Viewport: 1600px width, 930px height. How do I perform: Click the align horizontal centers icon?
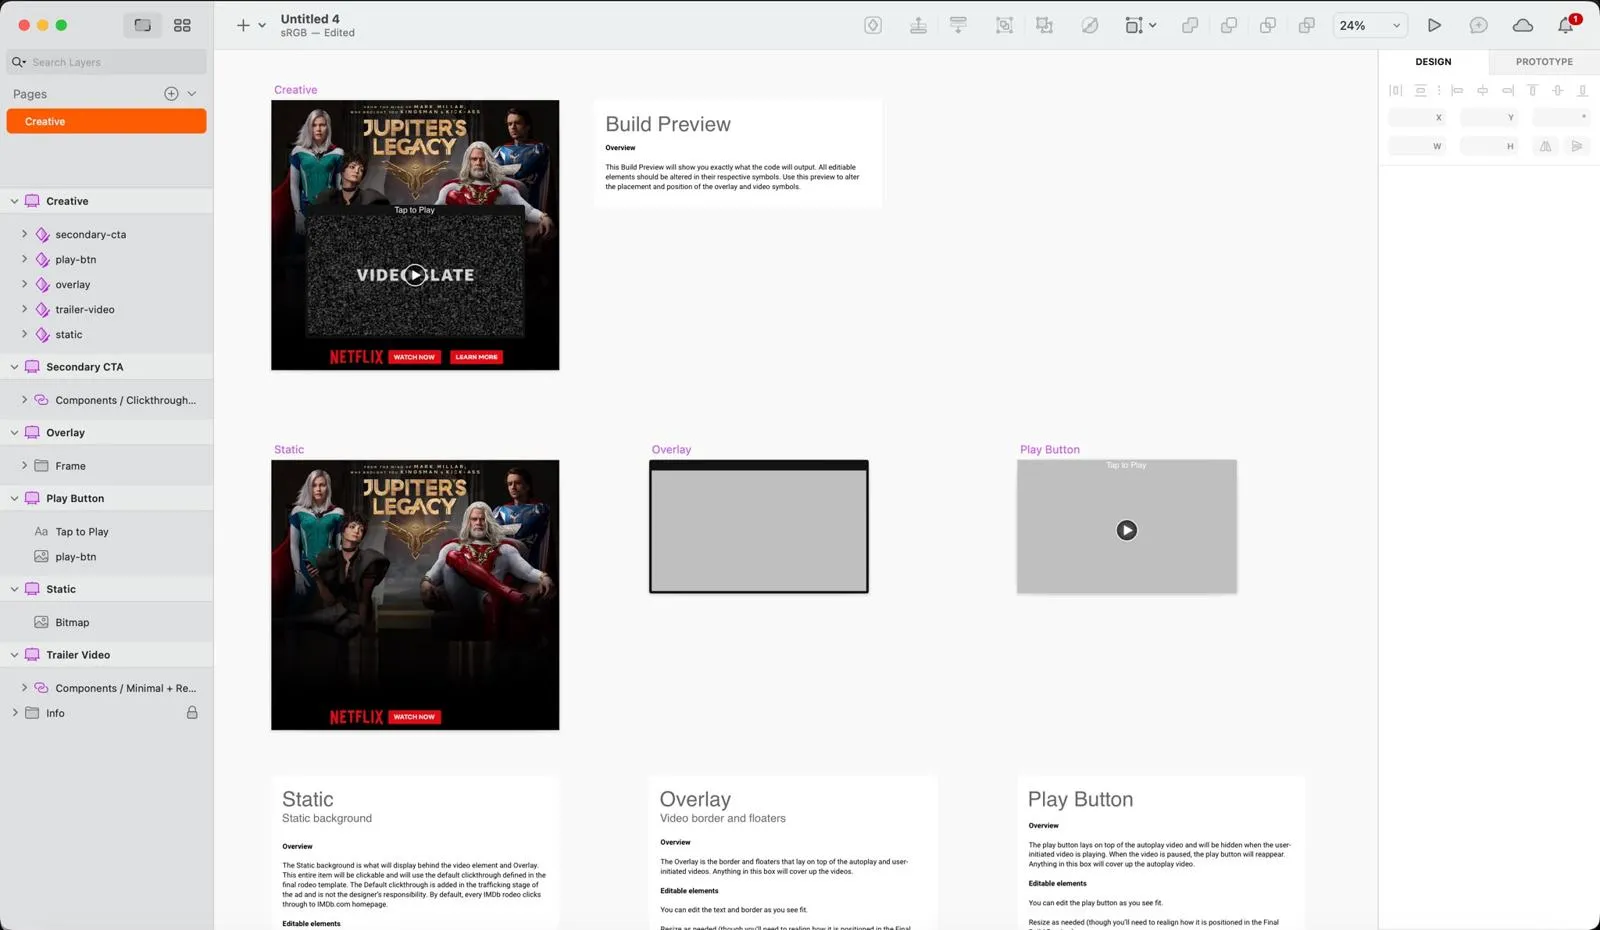pyautogui.click(x=1482, y=90)
